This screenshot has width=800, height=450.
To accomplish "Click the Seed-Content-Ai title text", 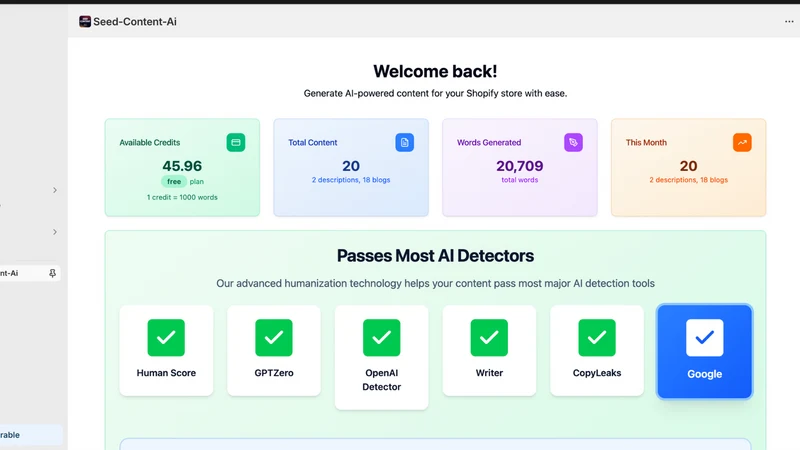I will point(135,21).
